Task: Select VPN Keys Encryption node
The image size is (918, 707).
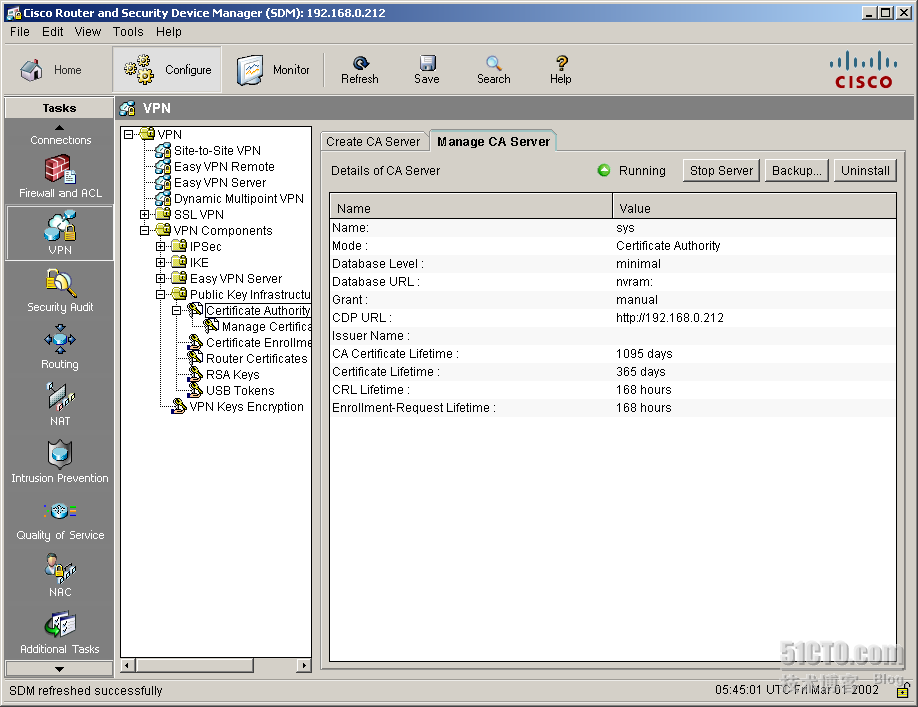Action: coord(246,407)
